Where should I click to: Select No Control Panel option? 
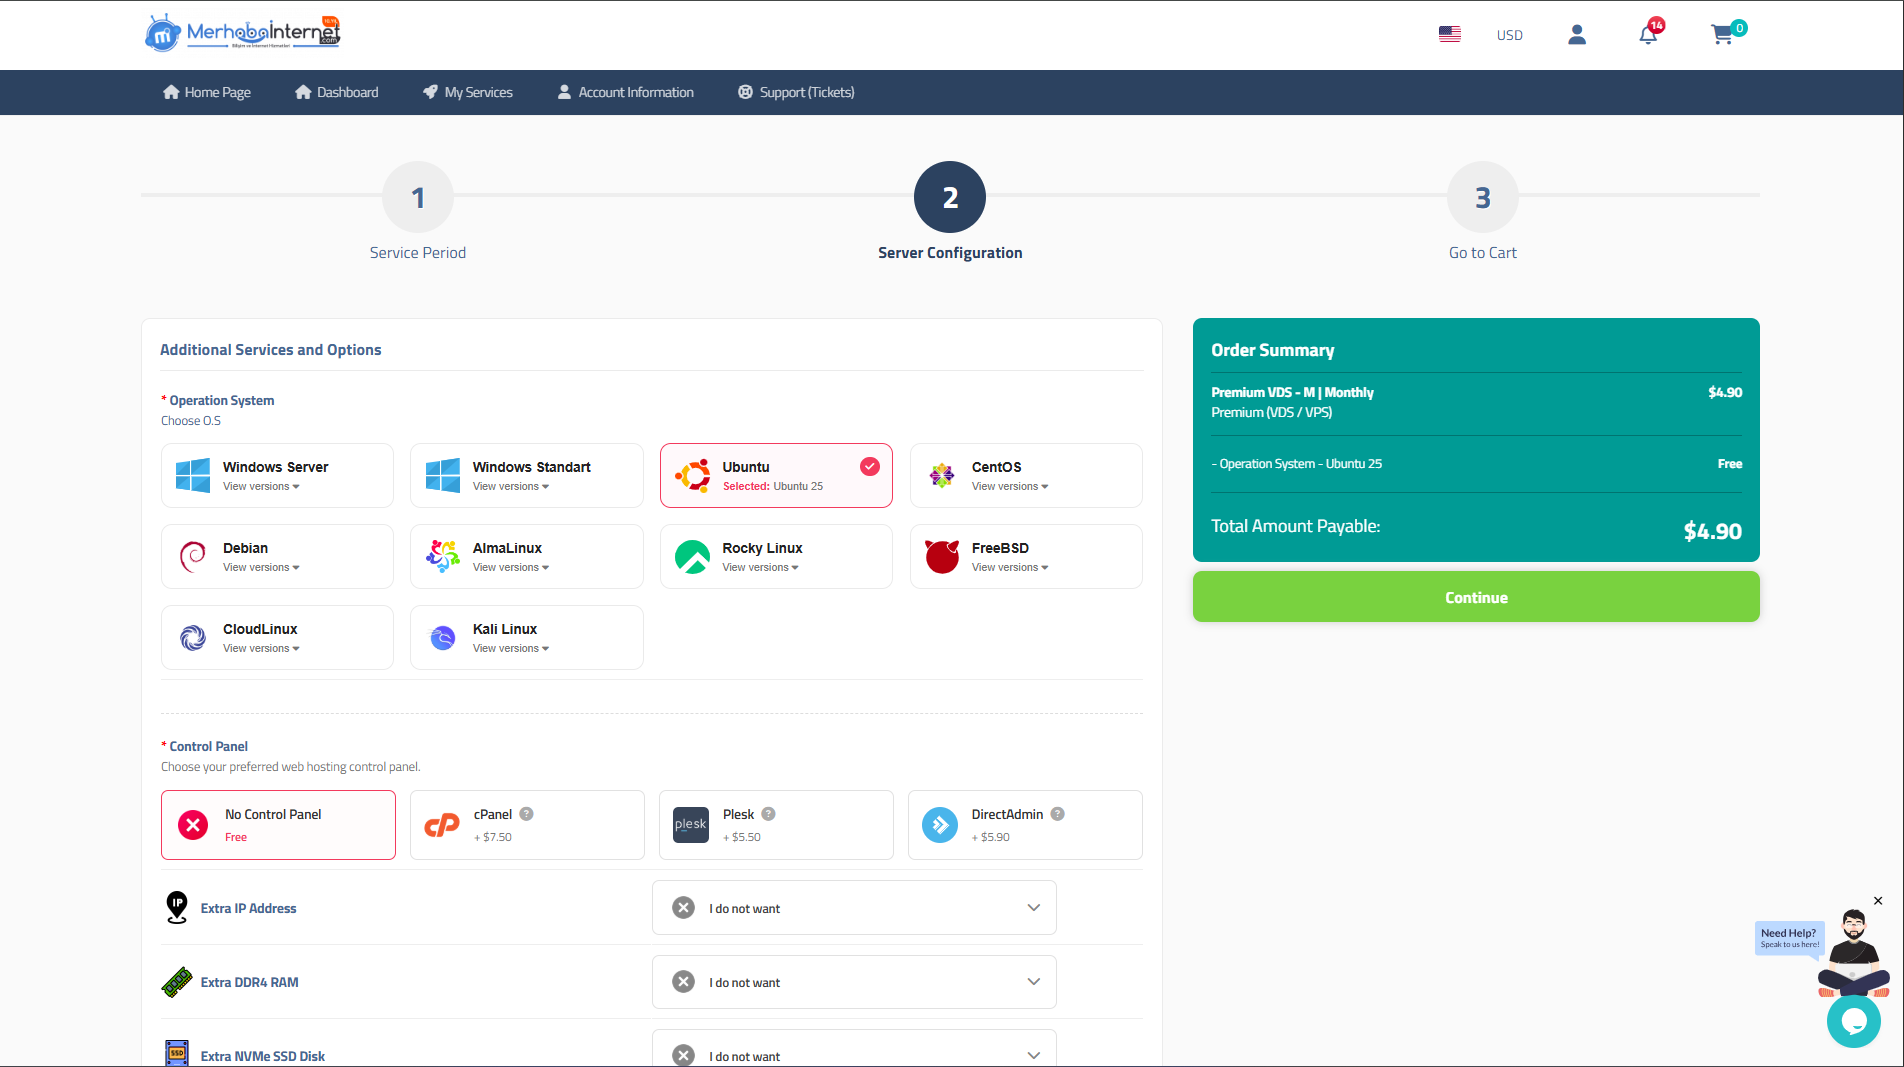(278, 825)
